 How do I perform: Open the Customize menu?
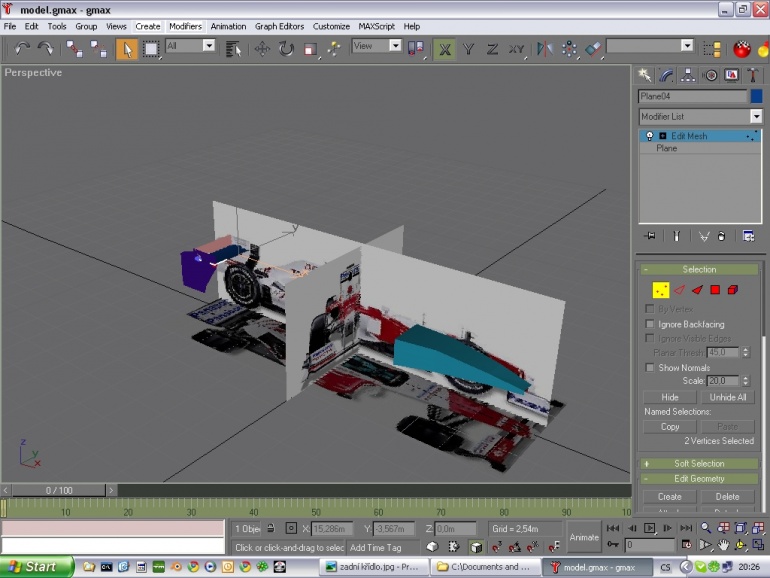point(331,27)
